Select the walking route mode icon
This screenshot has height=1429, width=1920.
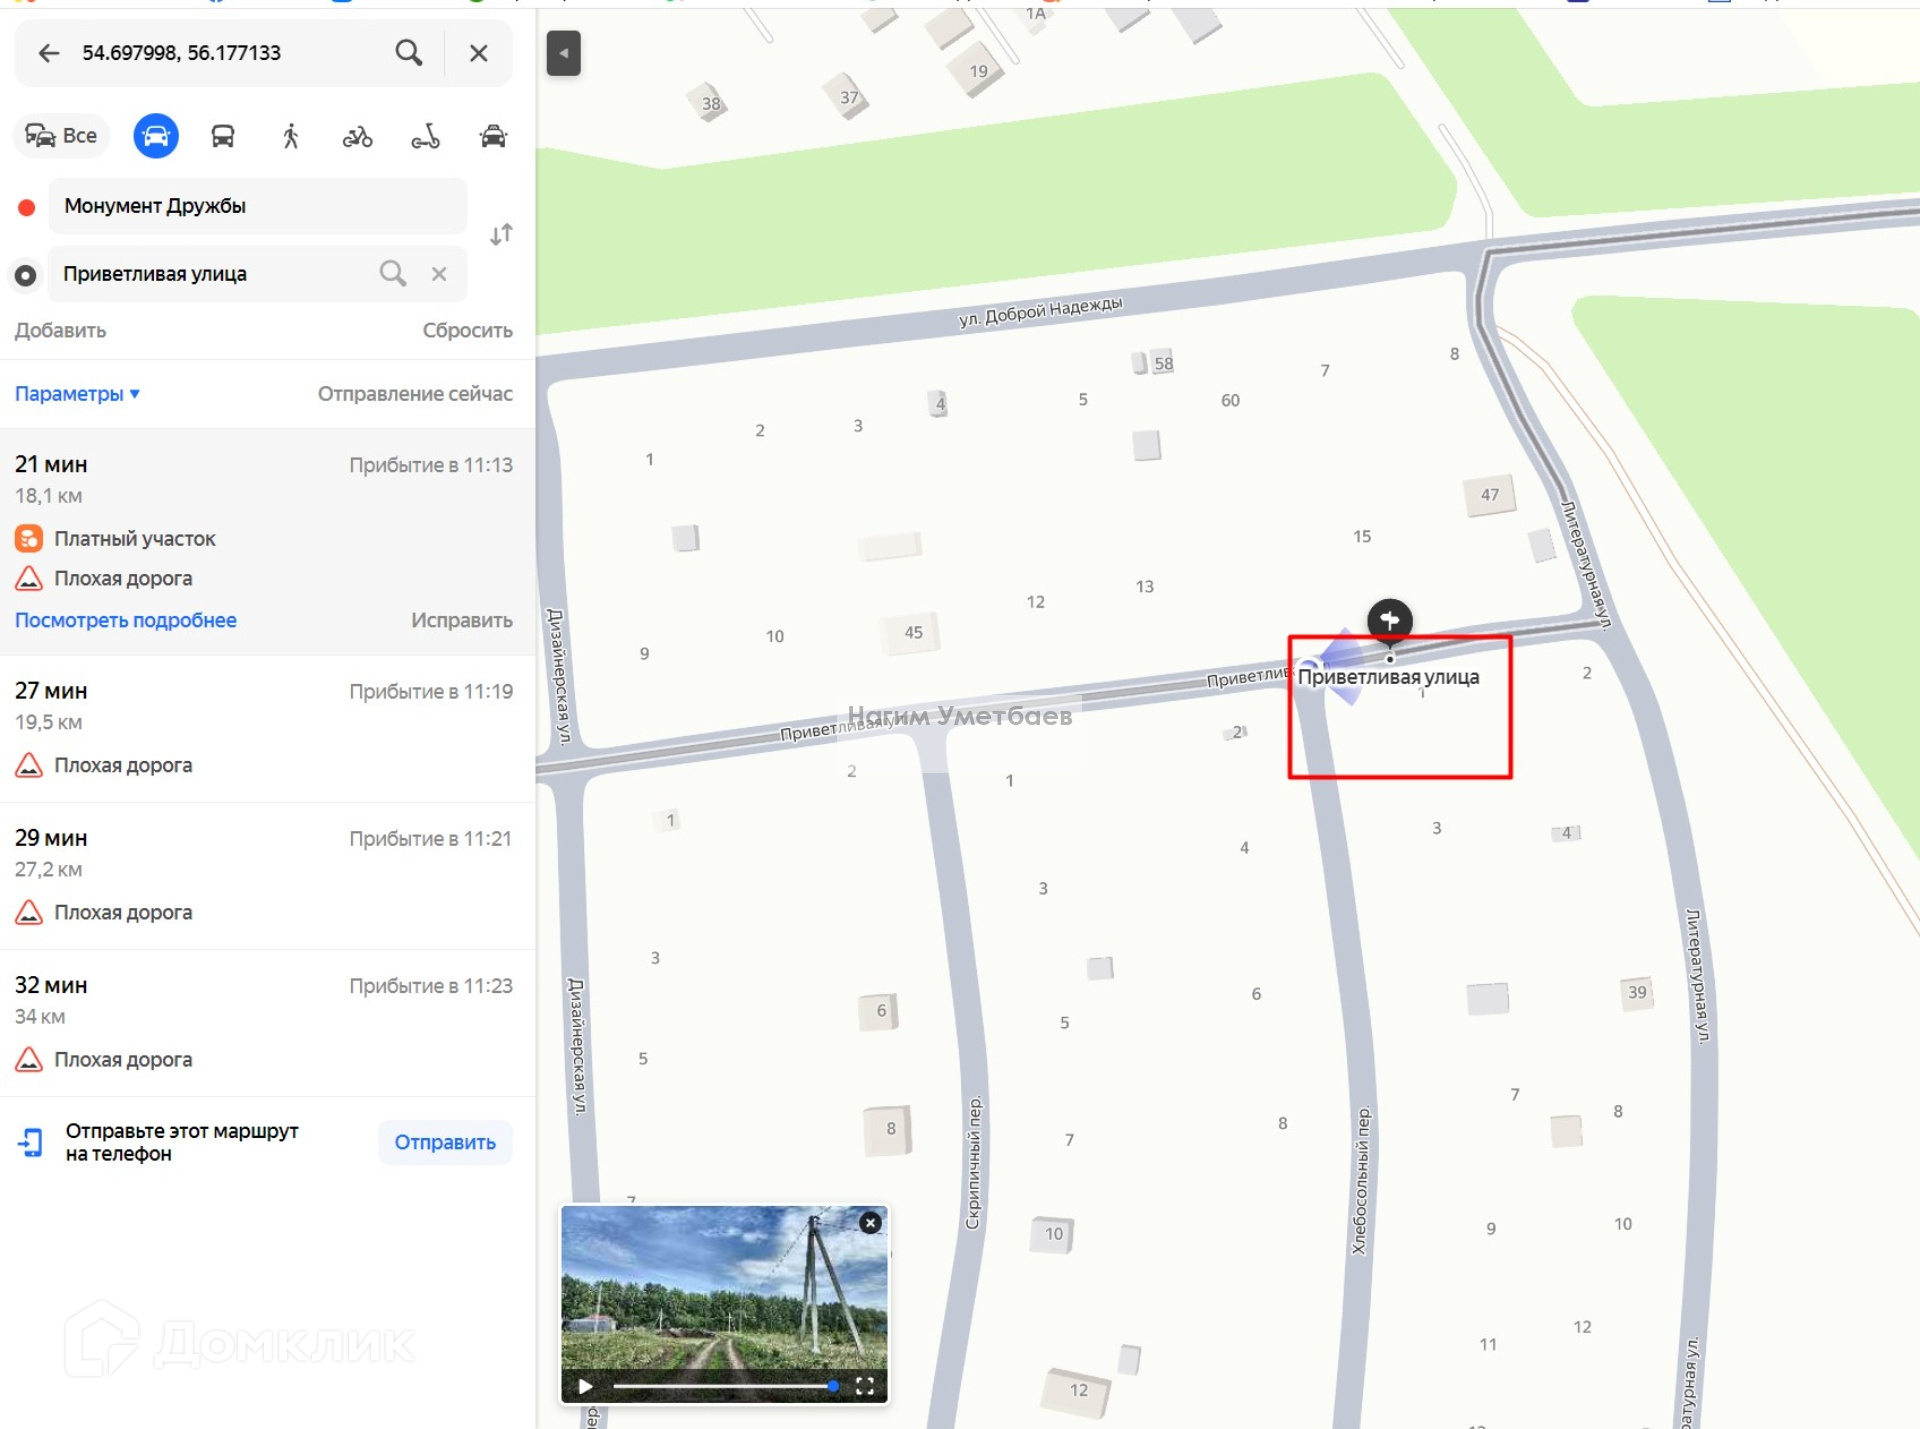tap(291, 136)
